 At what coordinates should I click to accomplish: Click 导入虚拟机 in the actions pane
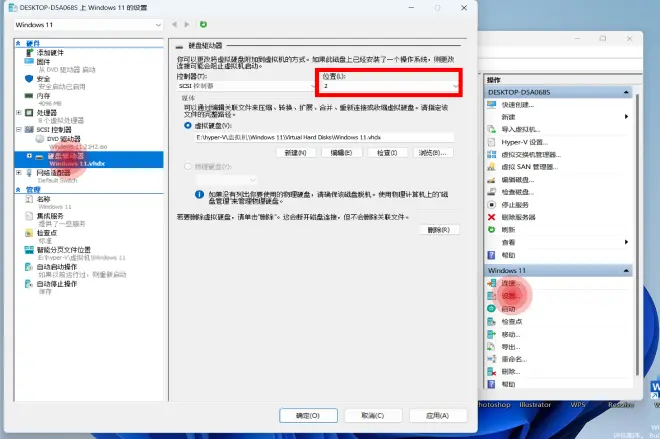tap(520, 130)
